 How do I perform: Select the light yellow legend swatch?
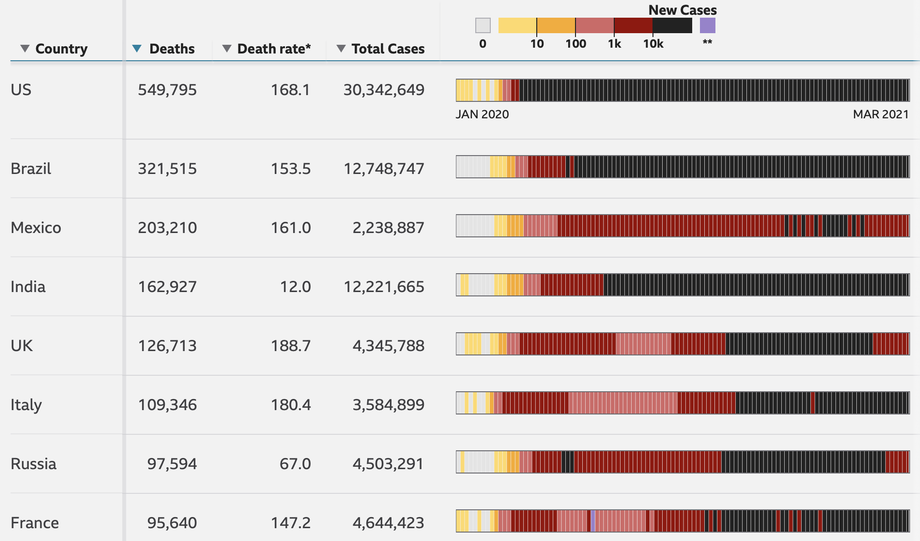[518, 25]
